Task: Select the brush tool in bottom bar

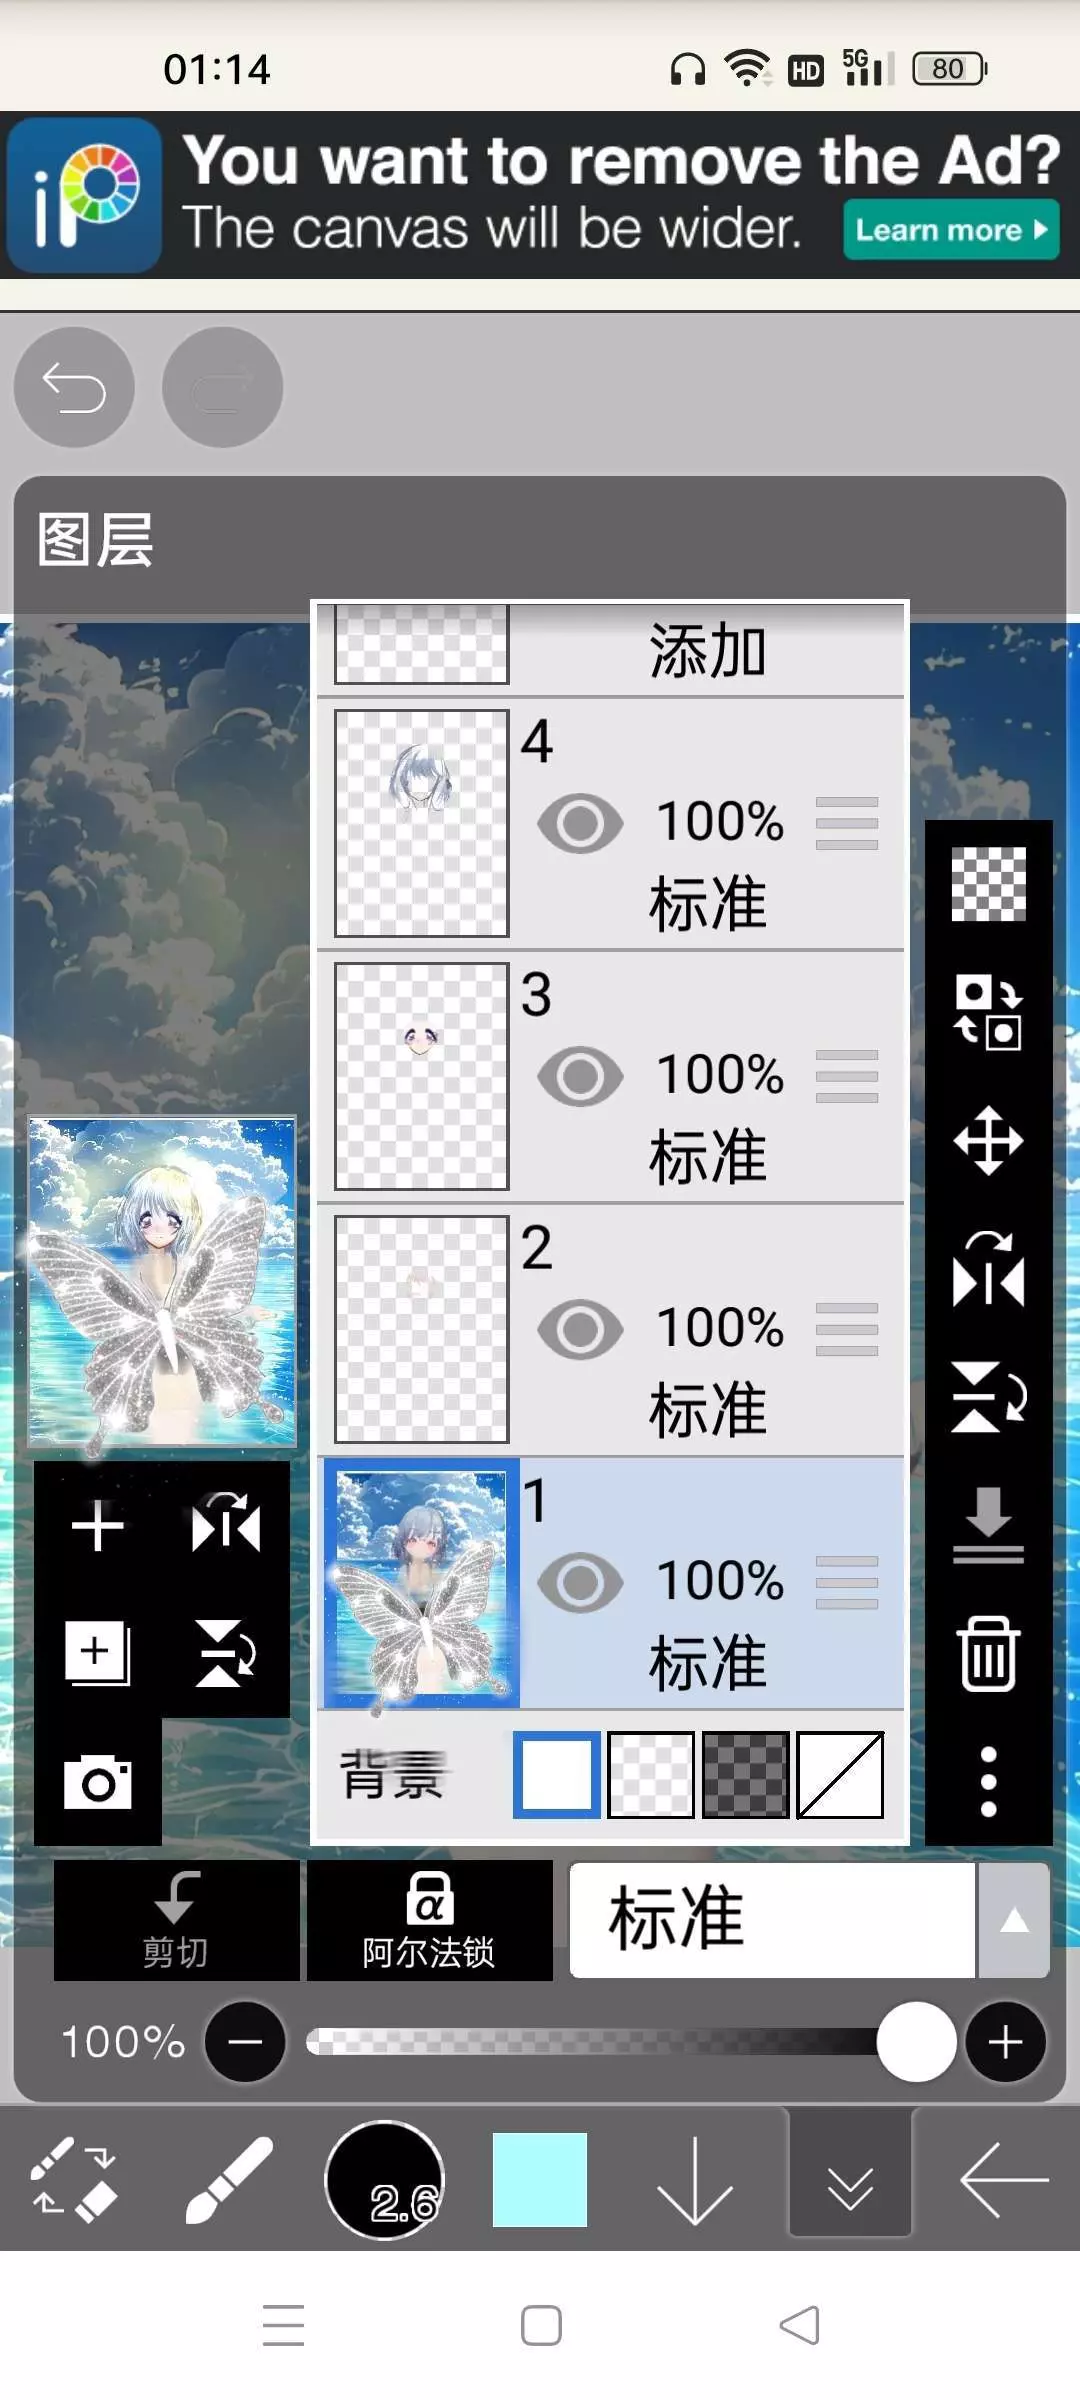Action: pos(229,2180)
